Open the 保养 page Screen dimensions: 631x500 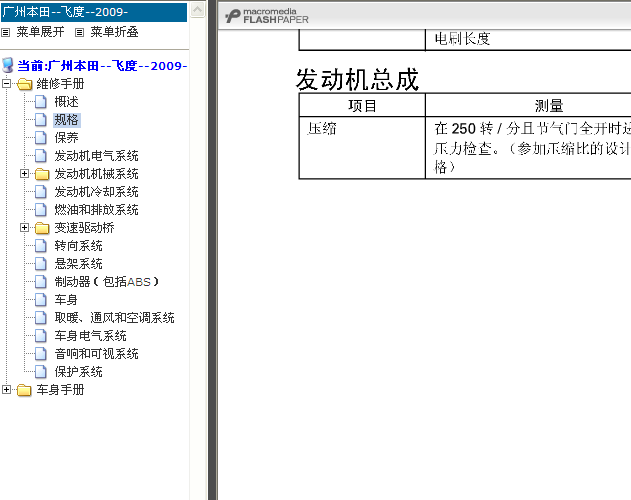(66, 138)
